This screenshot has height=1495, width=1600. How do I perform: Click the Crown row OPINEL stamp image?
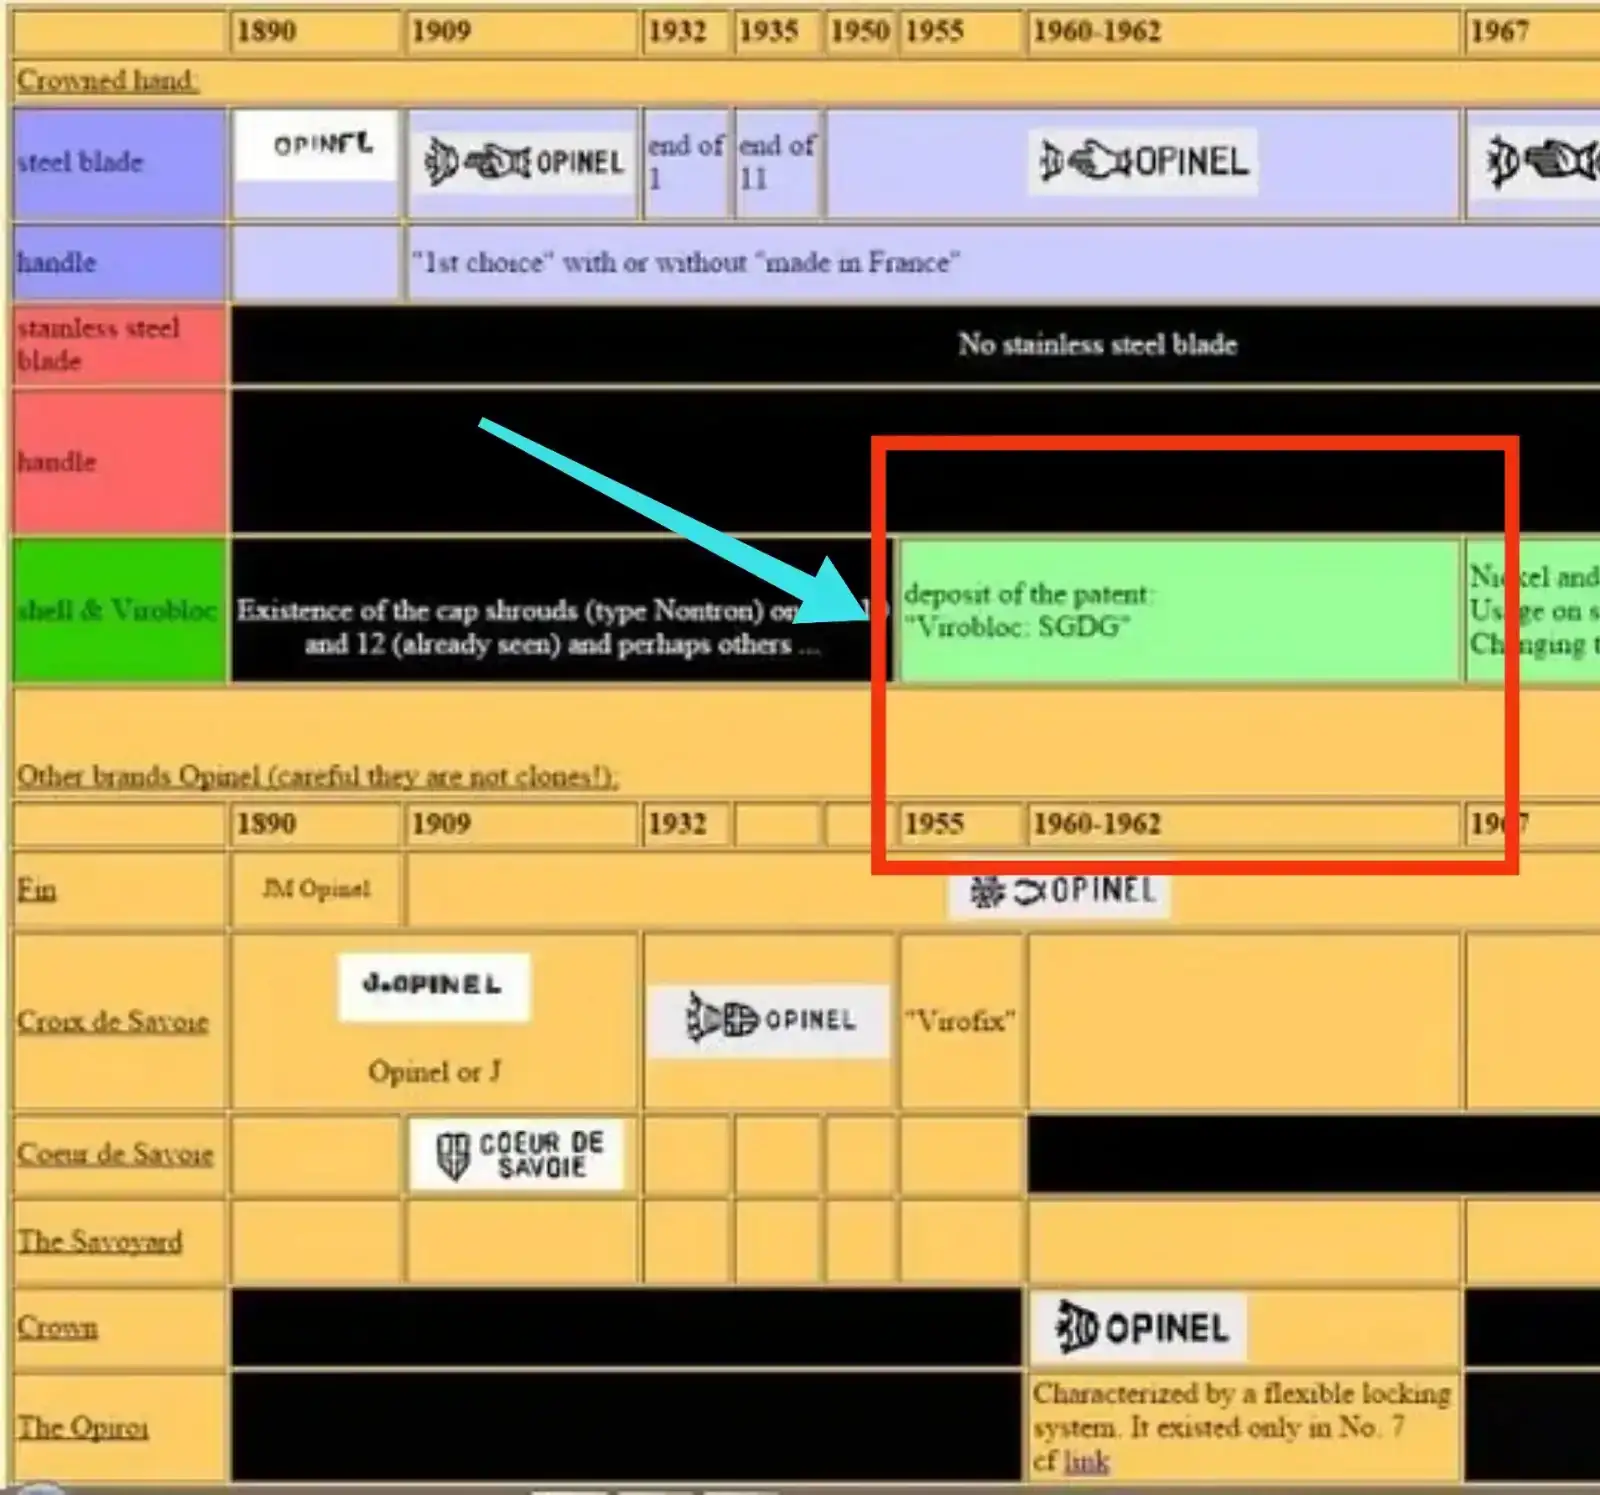point(1140,1329)
